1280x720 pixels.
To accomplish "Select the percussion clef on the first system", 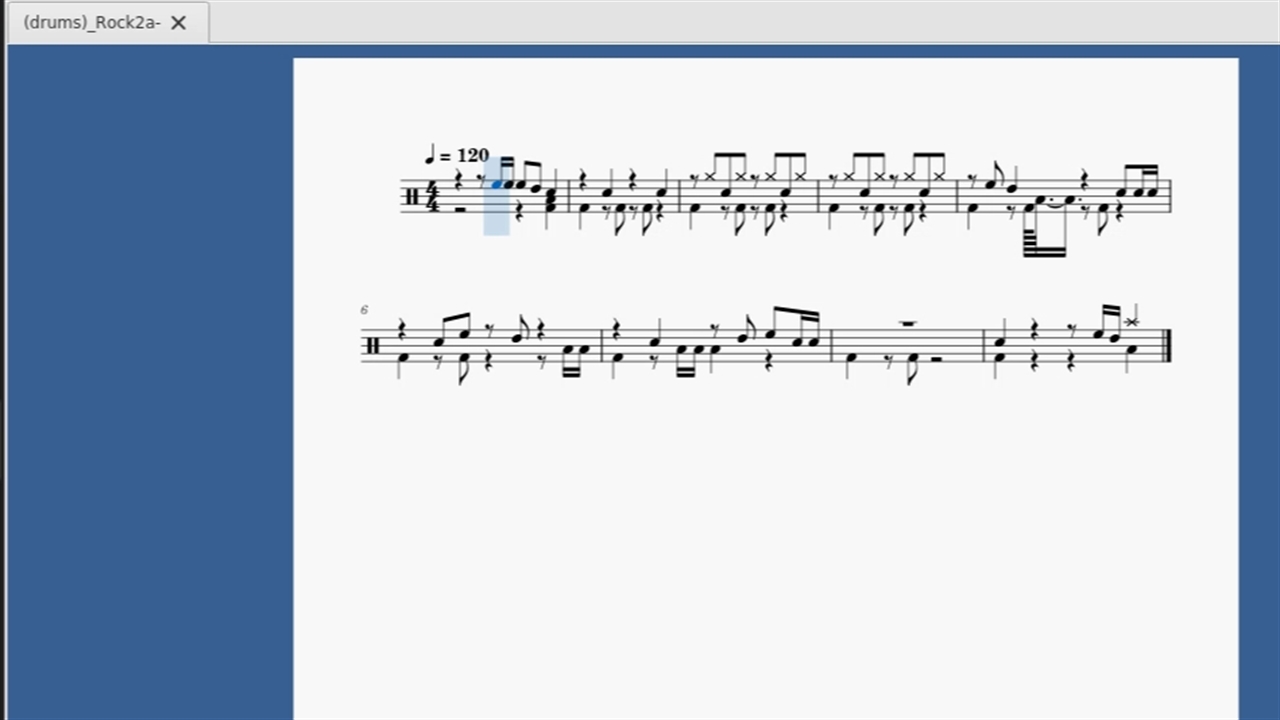I will point(412,197).
